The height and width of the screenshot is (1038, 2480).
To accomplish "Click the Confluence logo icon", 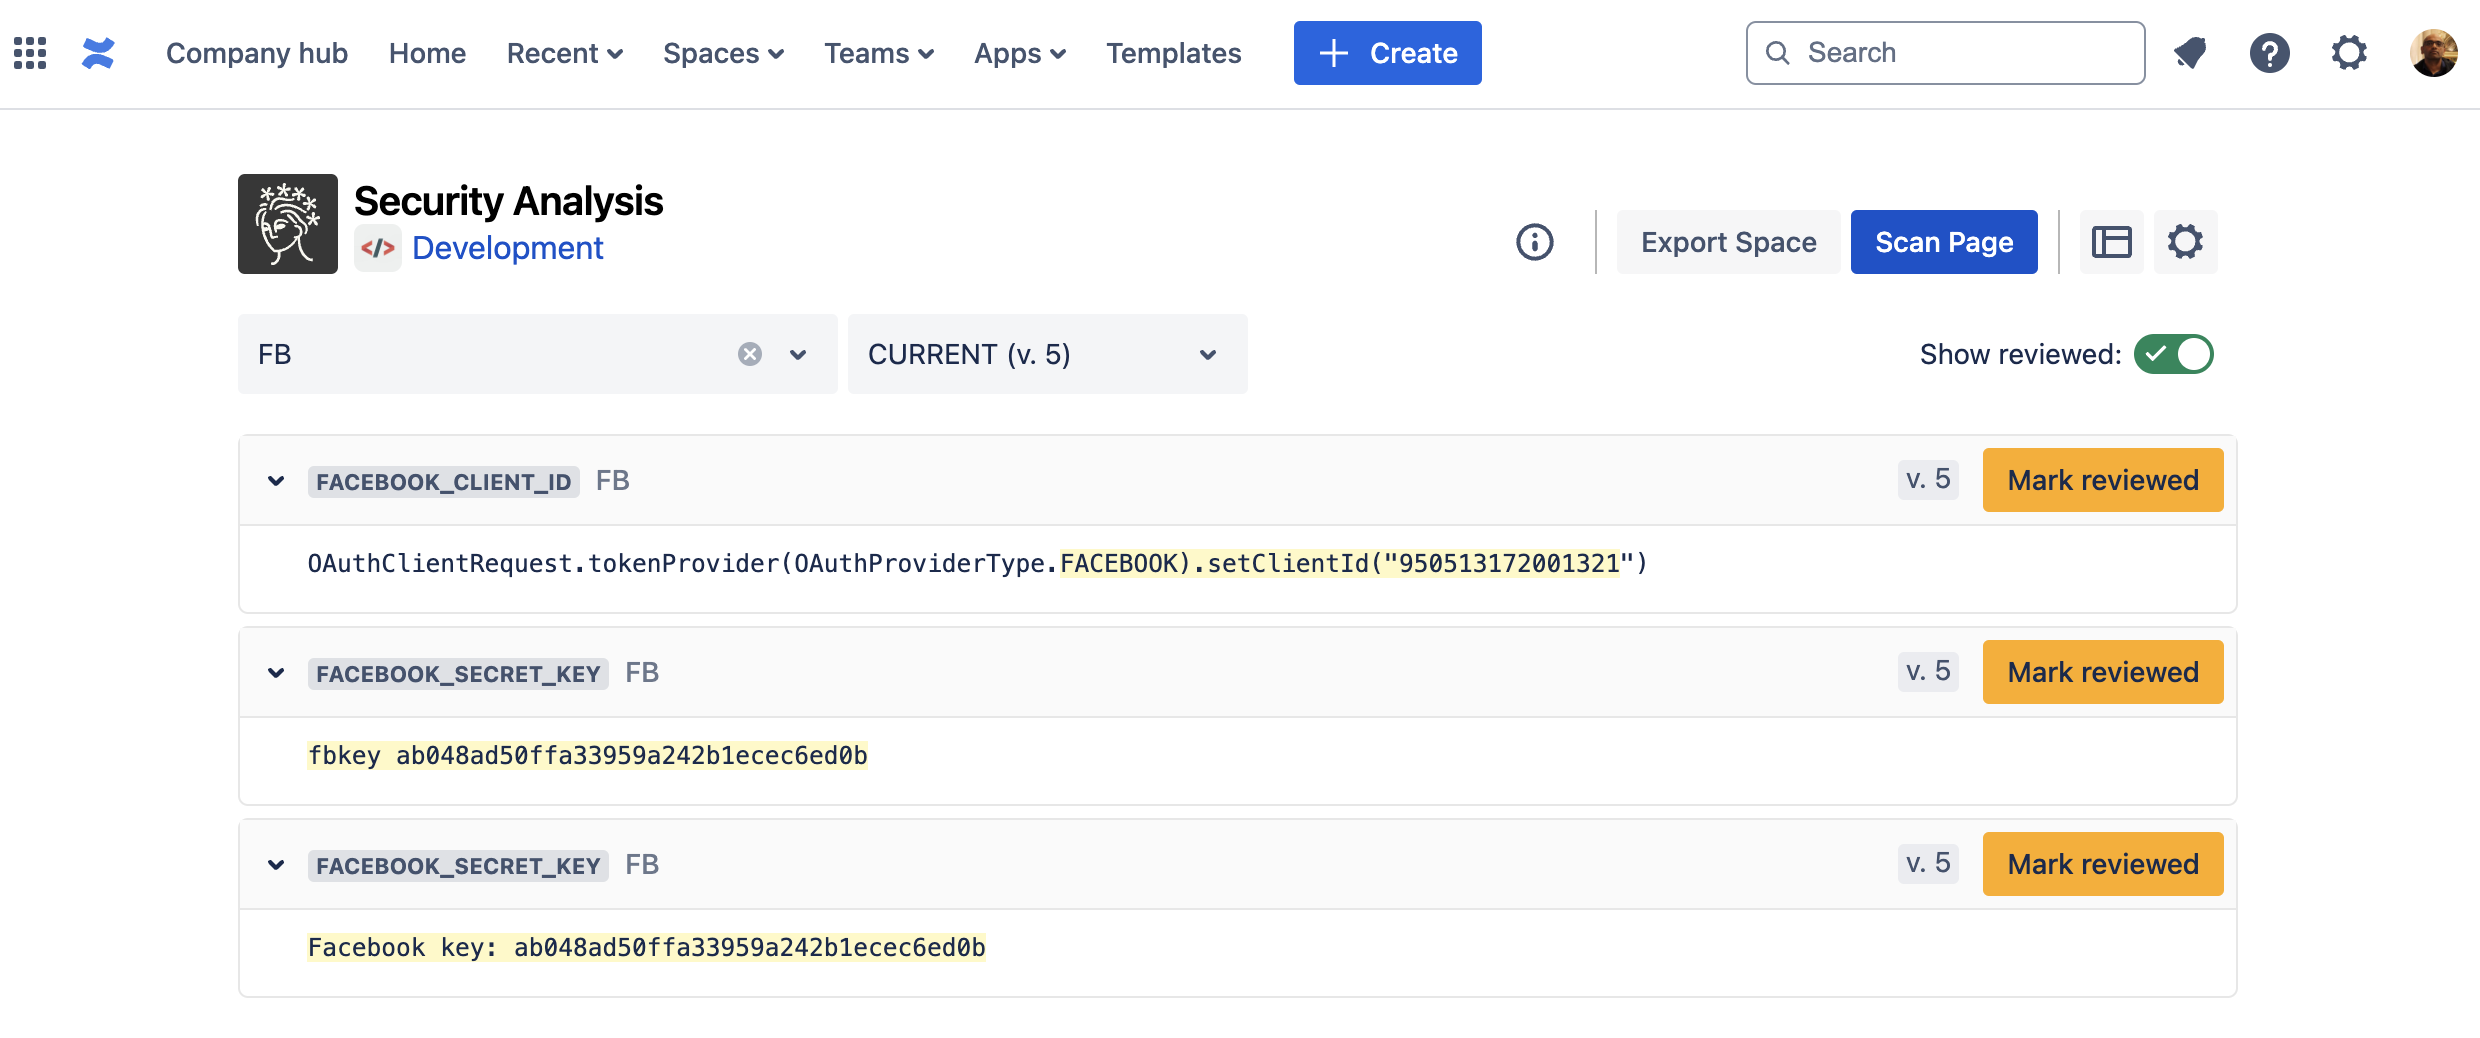I will click(x=98, y=53).
